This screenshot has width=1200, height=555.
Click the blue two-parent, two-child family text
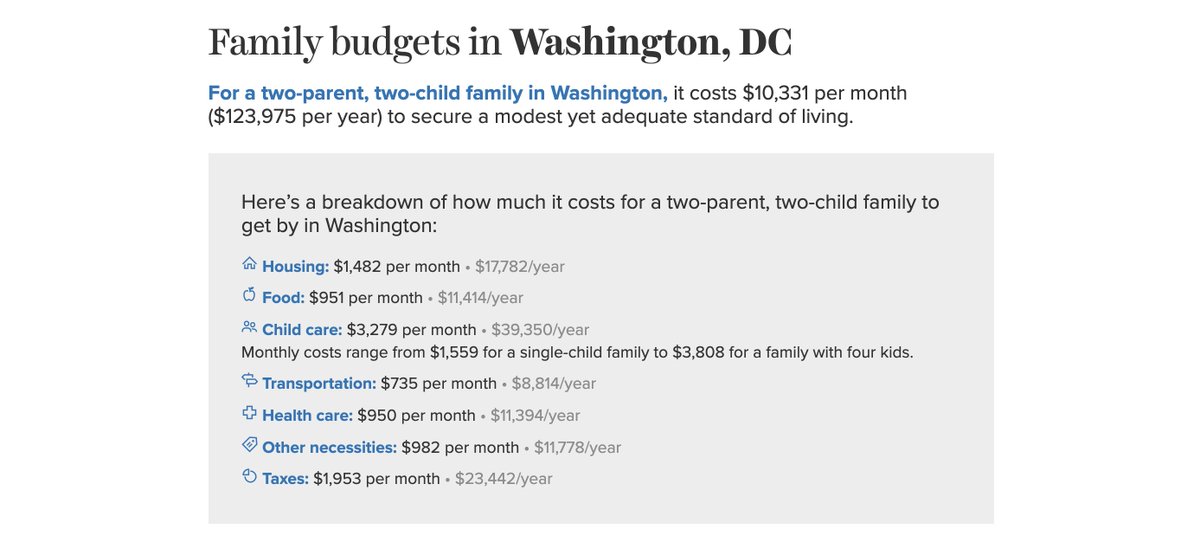tap(437, 94)
